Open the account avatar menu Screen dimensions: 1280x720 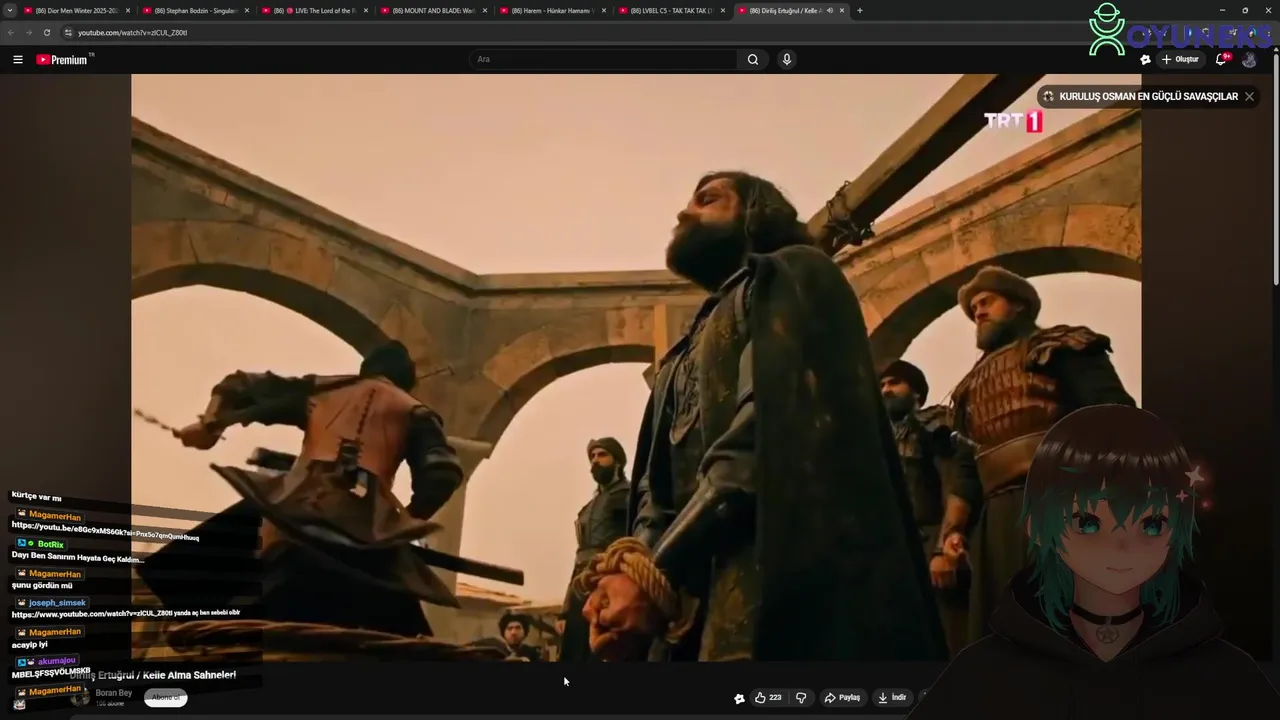pos(1249,59)
